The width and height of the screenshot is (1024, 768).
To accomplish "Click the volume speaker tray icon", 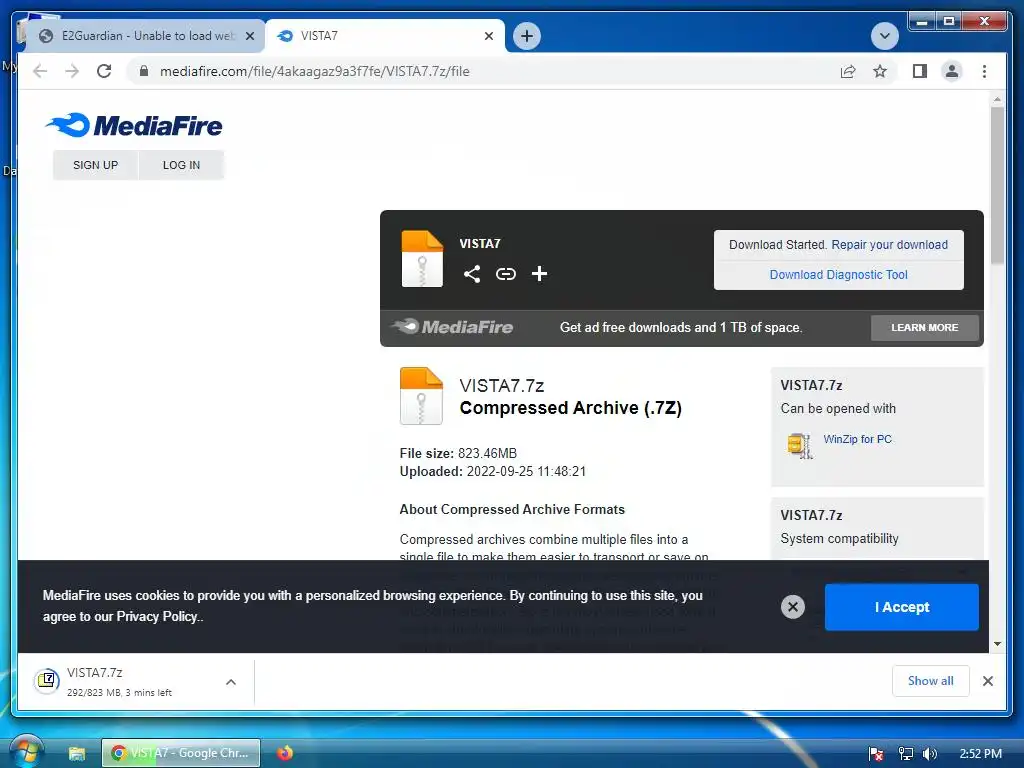I will click(x=929, y=754).
